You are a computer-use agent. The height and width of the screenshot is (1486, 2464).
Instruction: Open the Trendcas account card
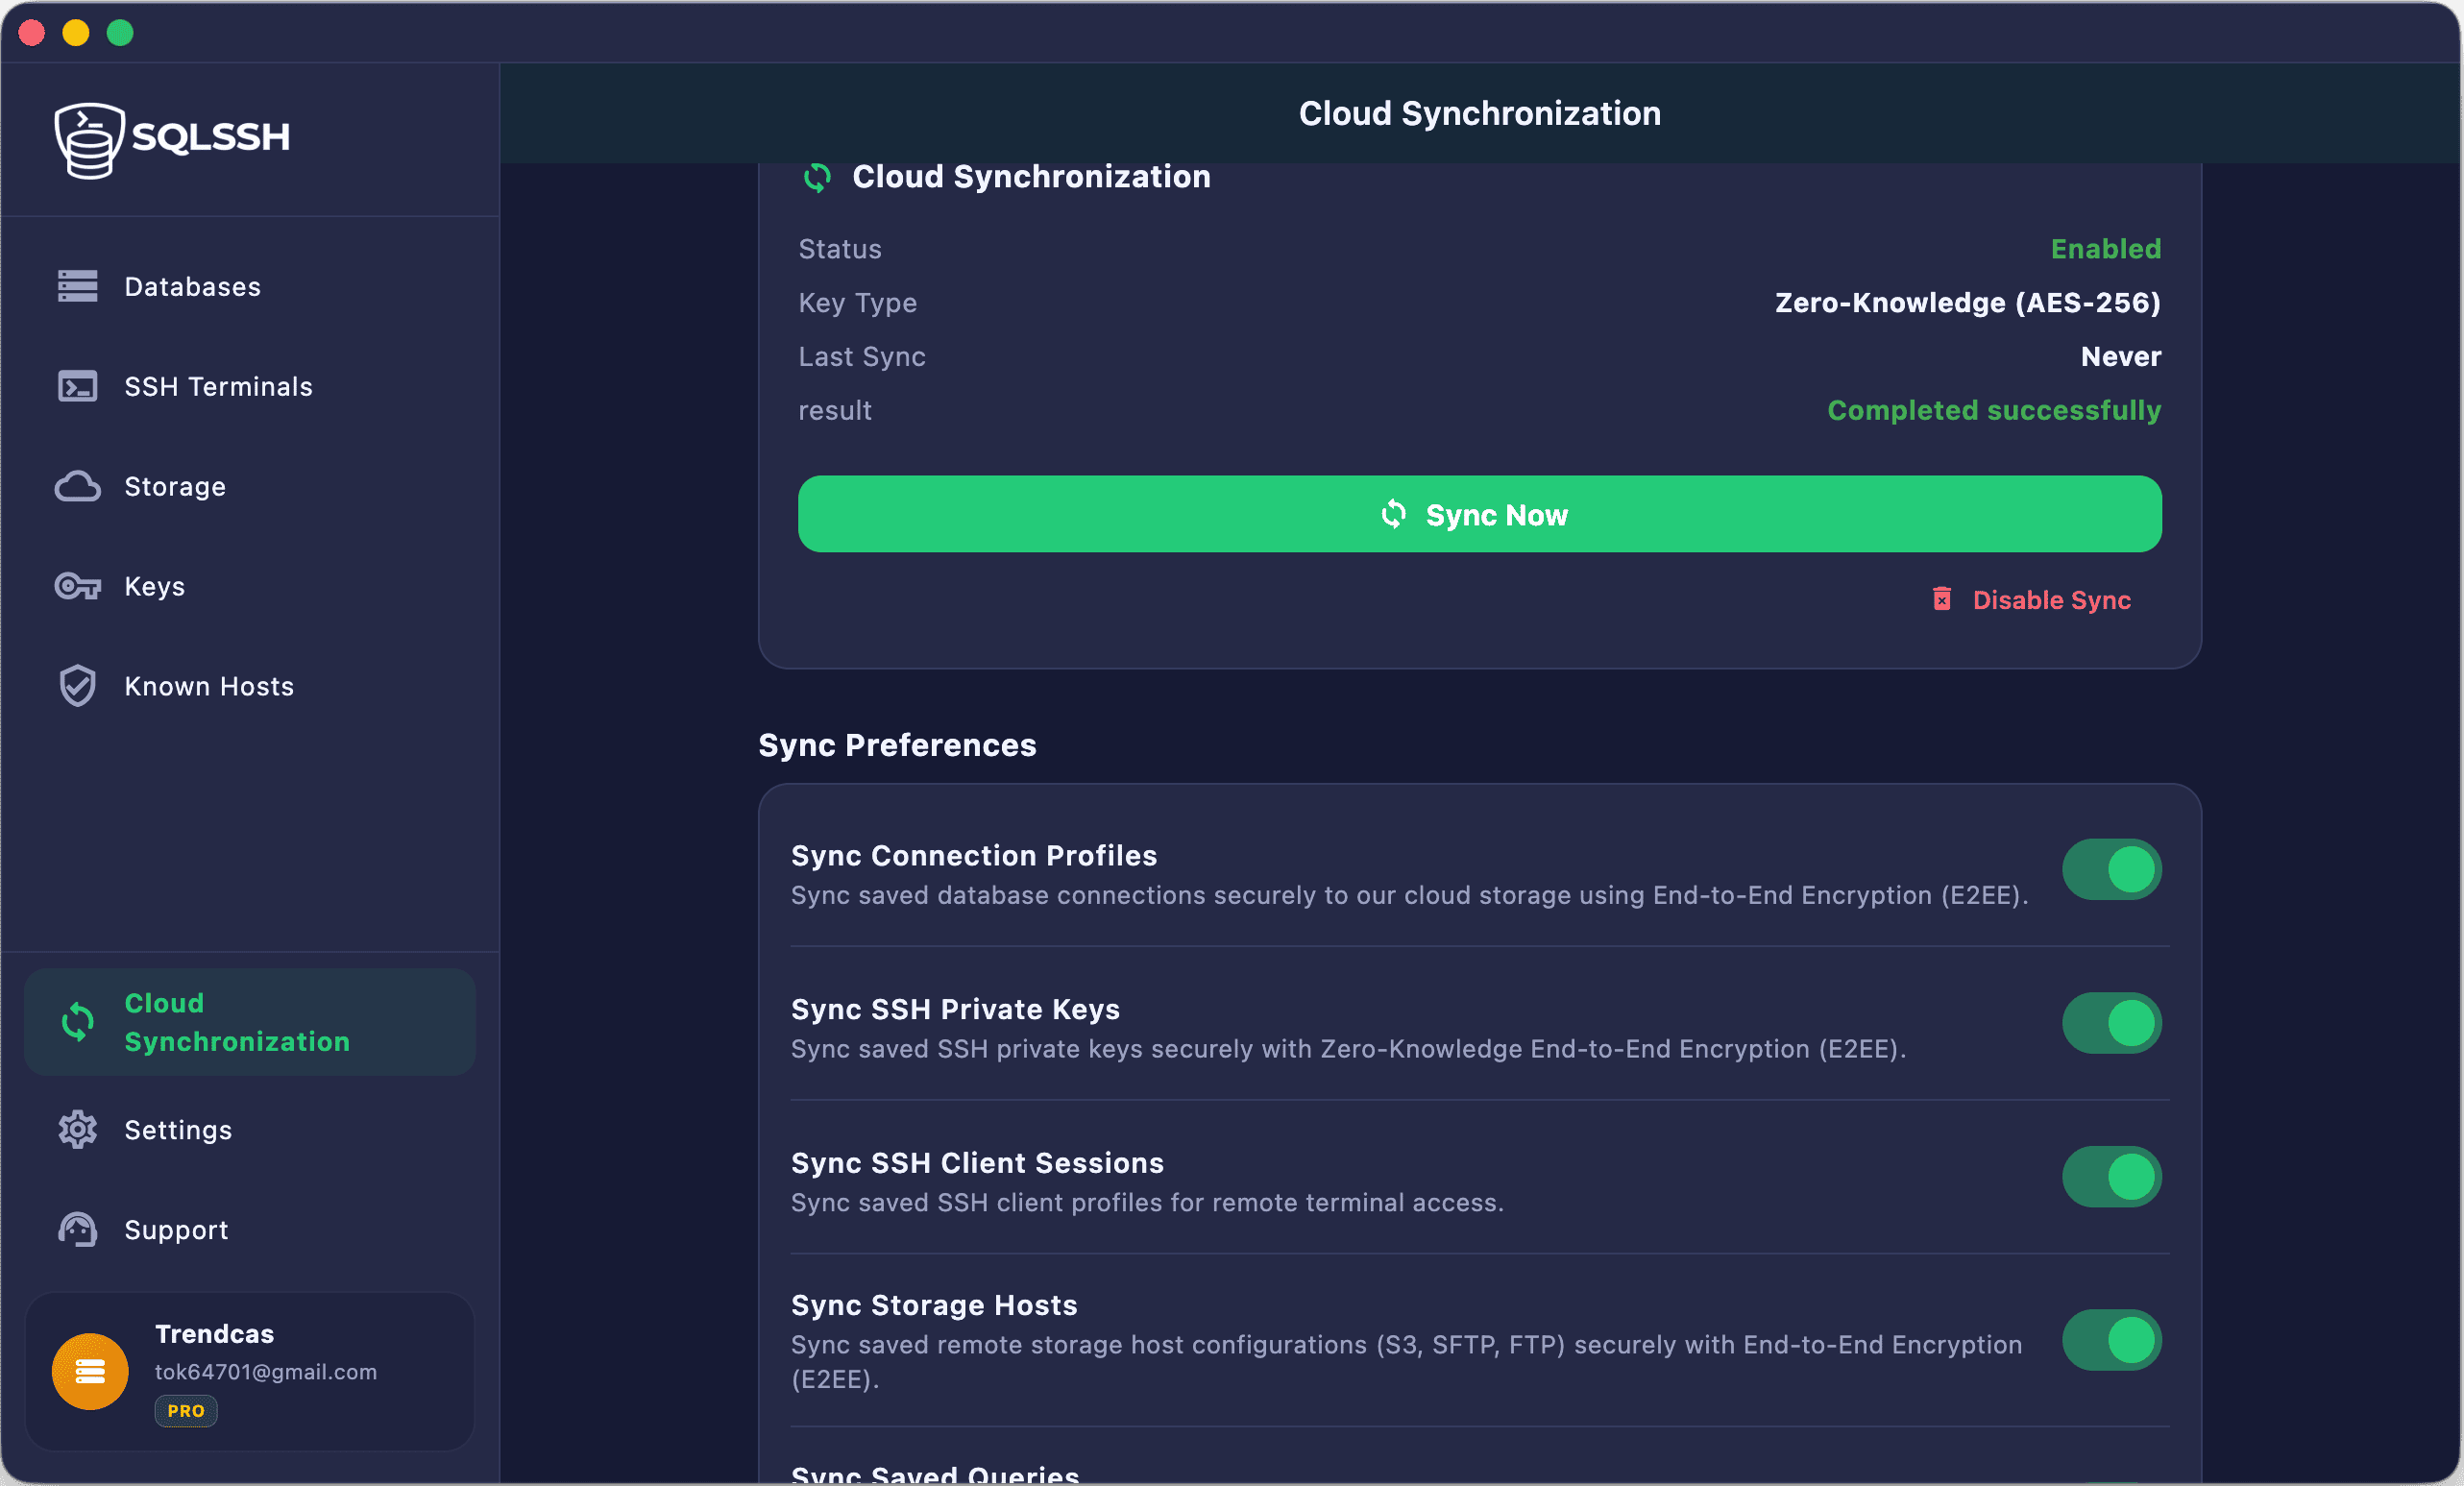[x=250, y=1371]
